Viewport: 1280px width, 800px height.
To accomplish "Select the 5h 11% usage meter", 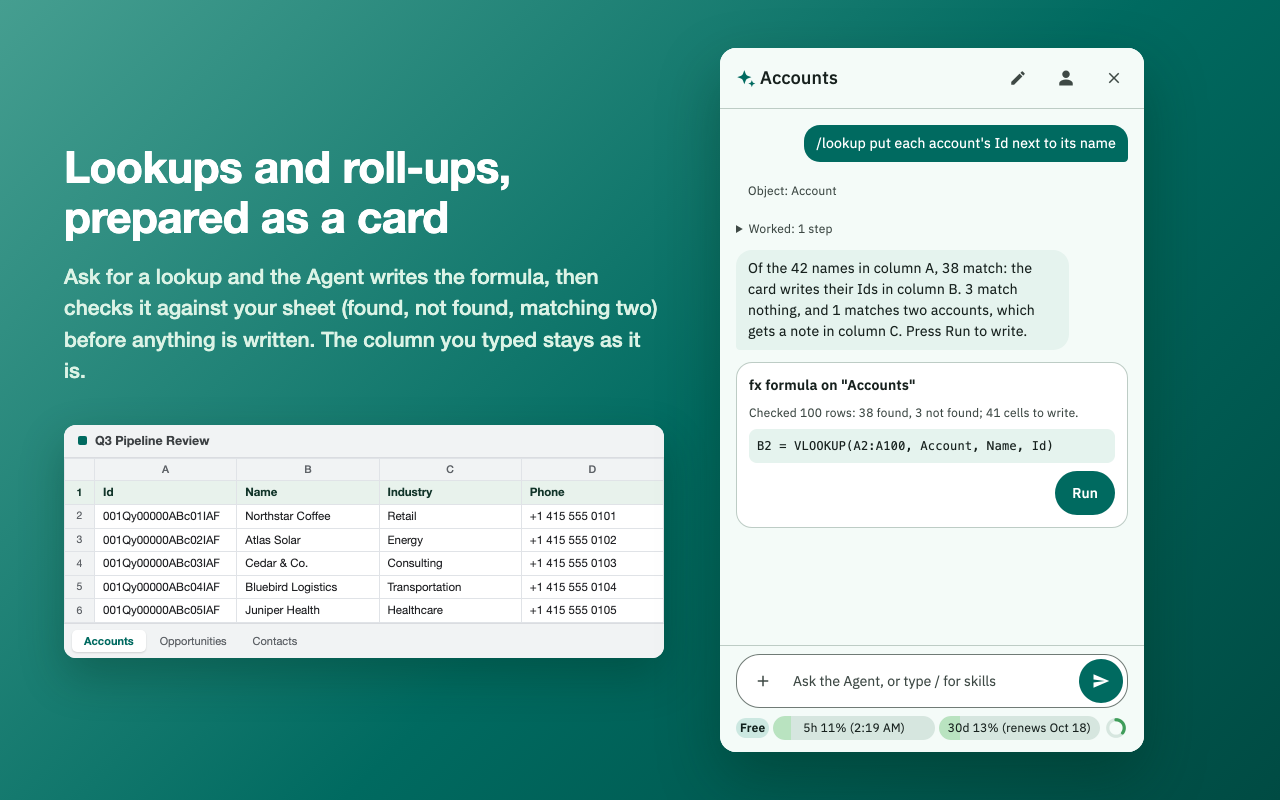I will coord(854,728).
